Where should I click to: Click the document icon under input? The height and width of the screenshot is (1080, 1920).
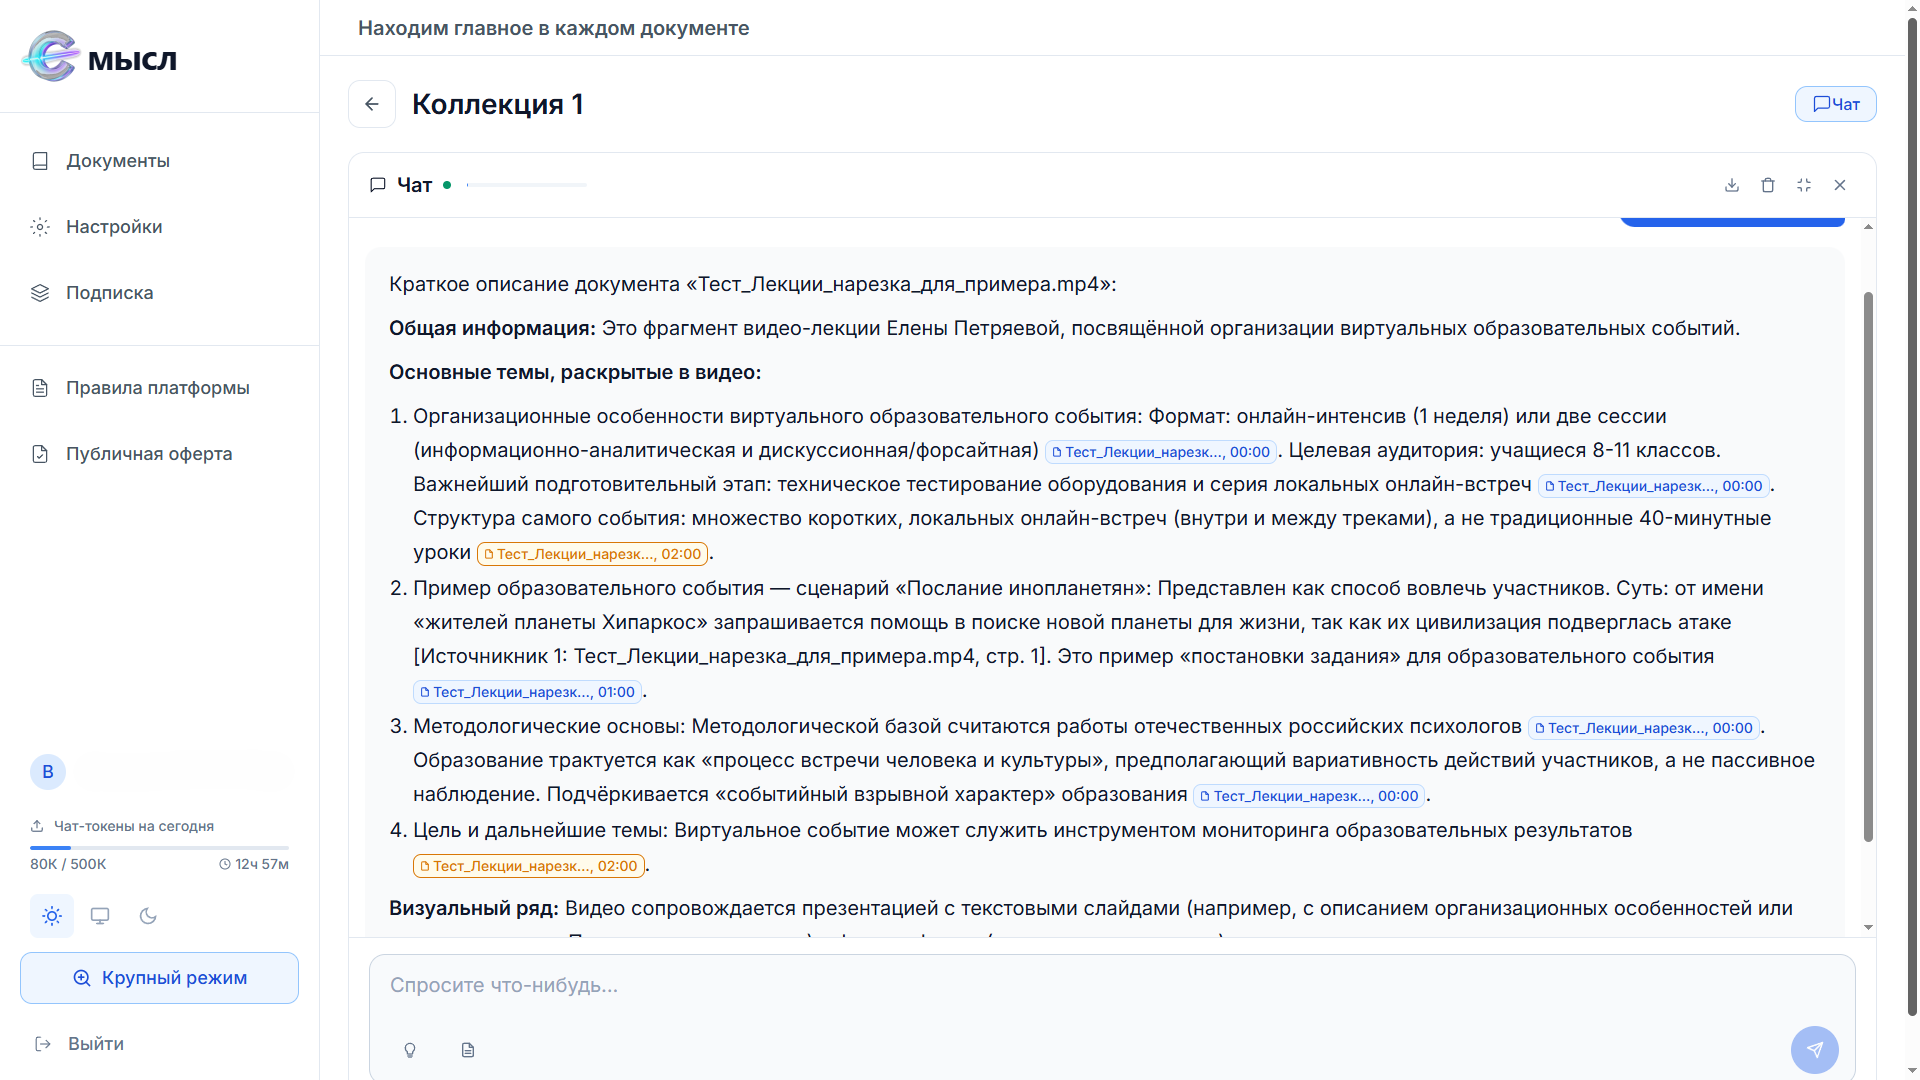click(x=468, y=1050)
